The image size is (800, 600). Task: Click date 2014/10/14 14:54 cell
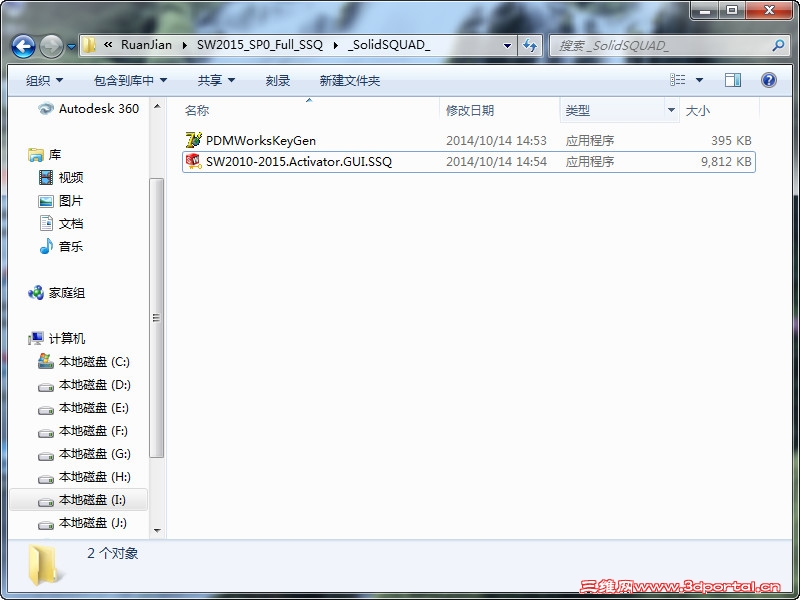coord(496,162)
